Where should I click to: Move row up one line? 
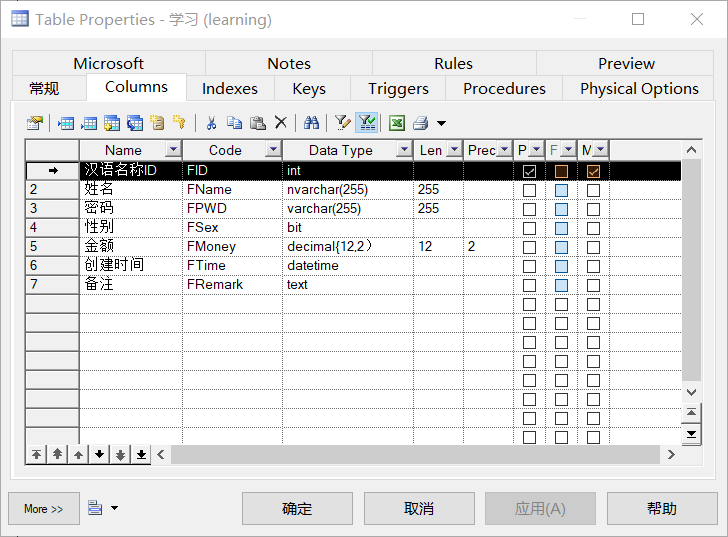click(78, 454)
